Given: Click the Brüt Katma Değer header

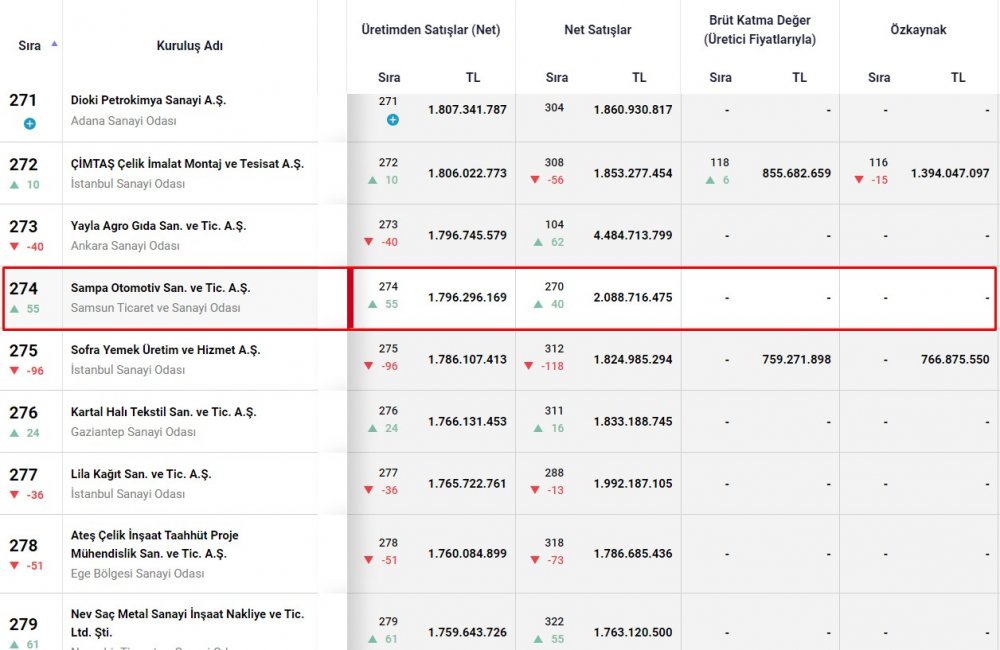Looking at the screenshot, I should pos(760,29).
